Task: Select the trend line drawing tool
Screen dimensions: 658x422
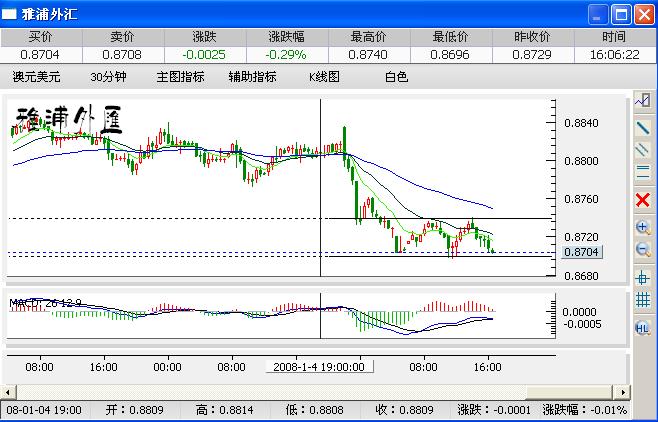Action: (642, 128)
